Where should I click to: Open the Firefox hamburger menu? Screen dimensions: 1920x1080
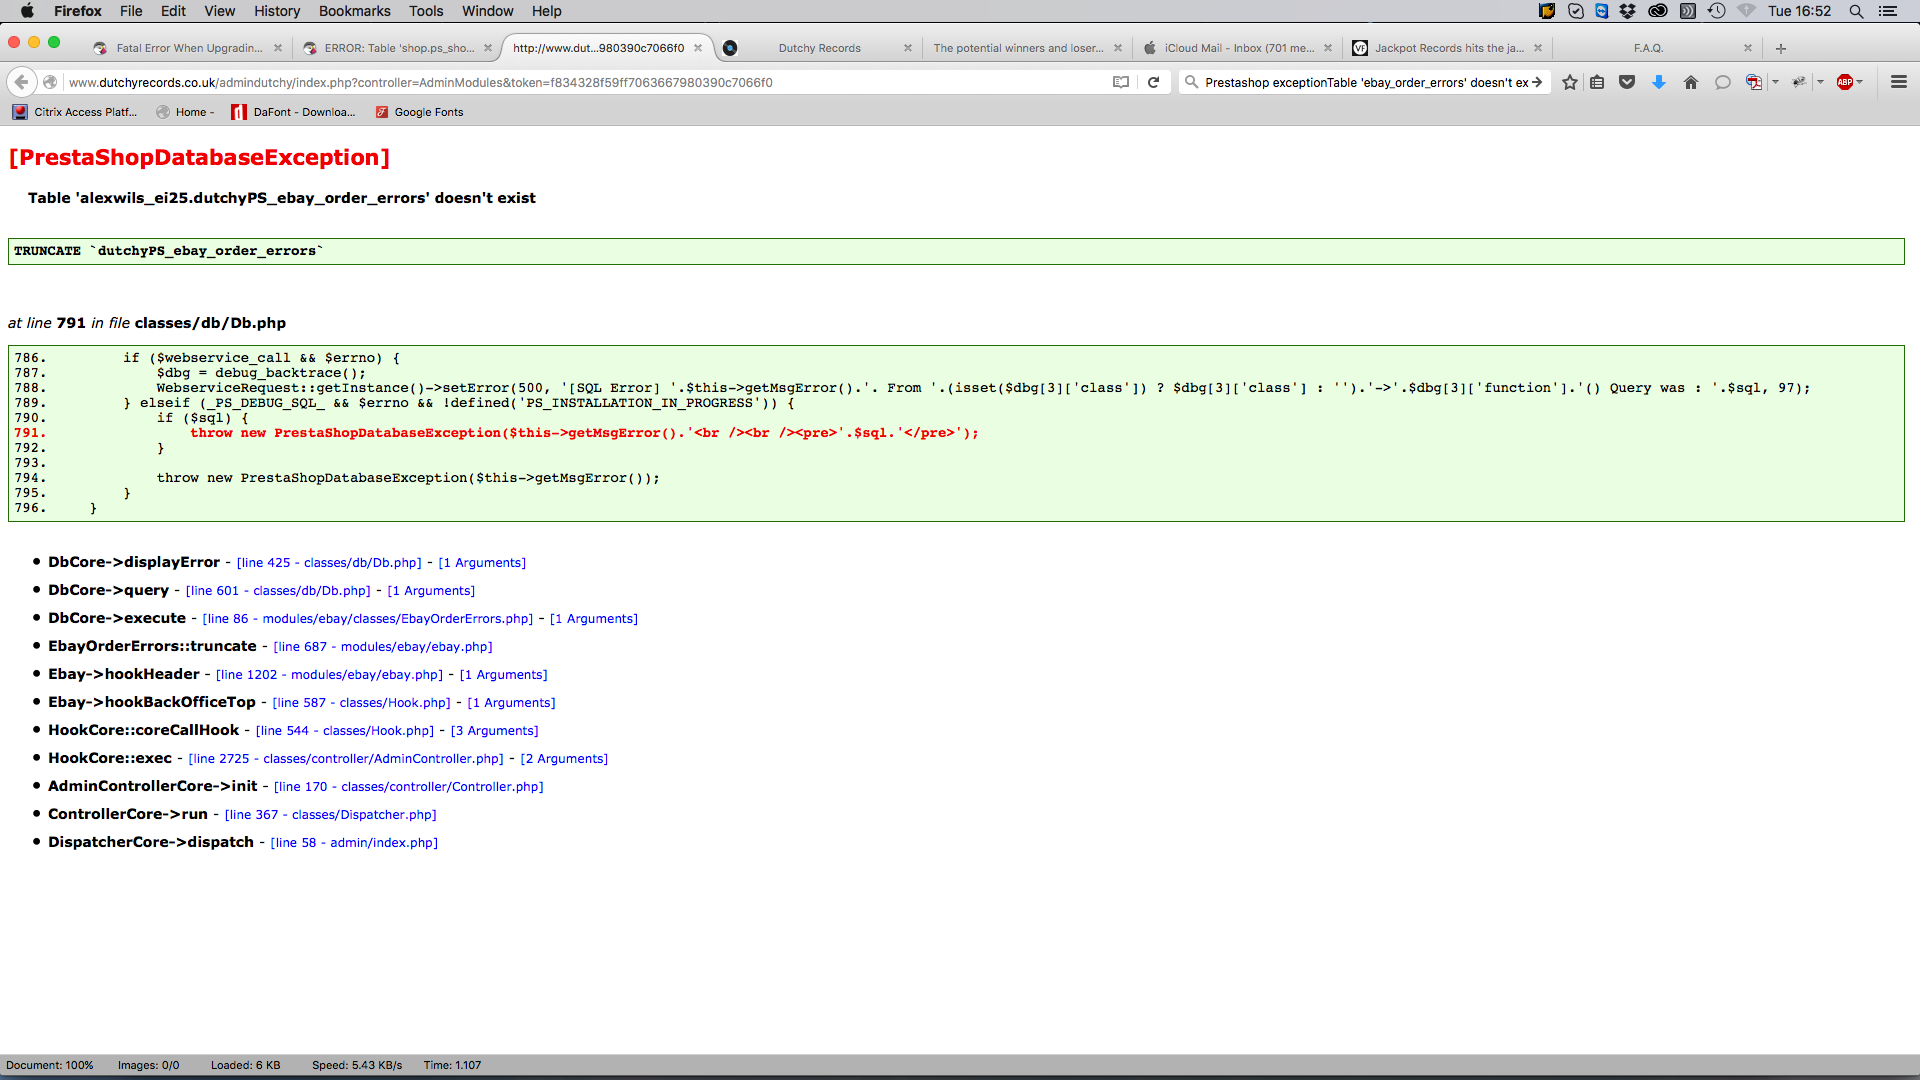point(1899,82)
